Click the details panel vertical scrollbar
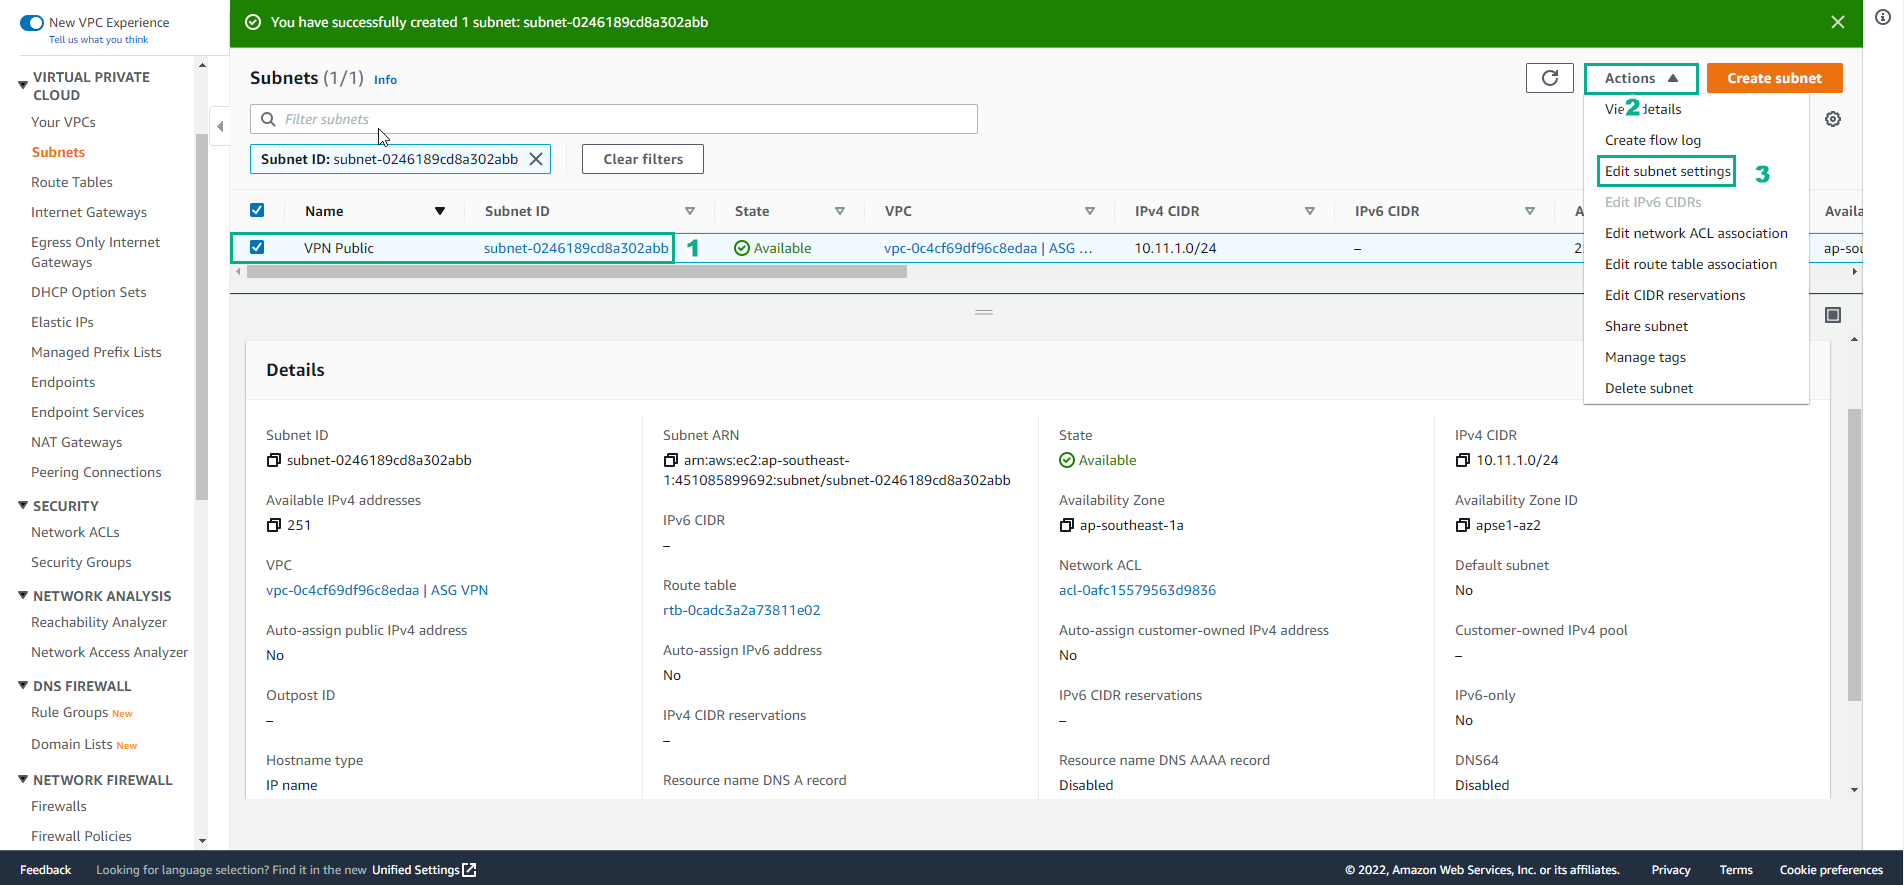Image resolution: width=1904 pixels, height=885 pixels. (x=1854, y=554)
